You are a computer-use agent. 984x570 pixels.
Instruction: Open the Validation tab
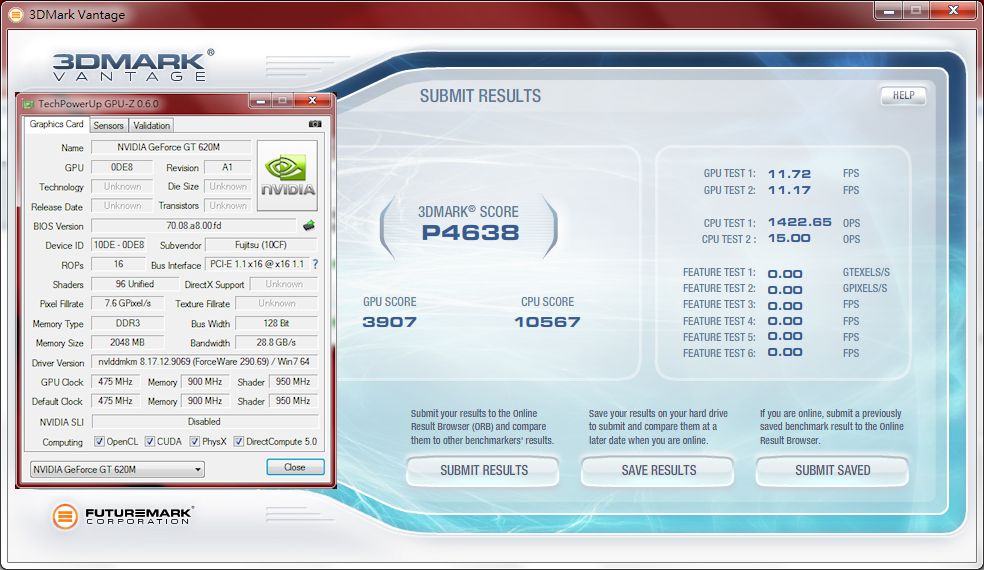(151, 125)
